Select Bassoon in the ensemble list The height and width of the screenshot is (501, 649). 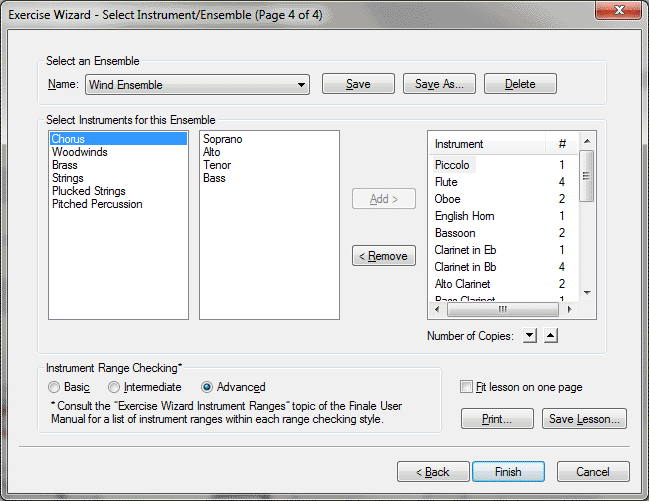tap(504, 233)
